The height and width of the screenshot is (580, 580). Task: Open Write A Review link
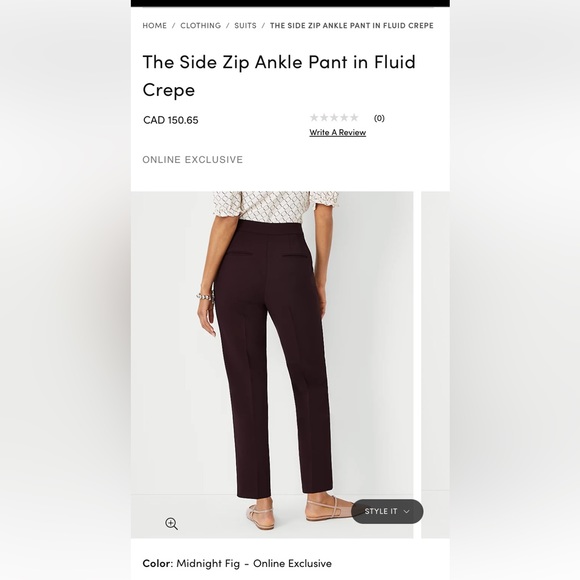[338, 132]
